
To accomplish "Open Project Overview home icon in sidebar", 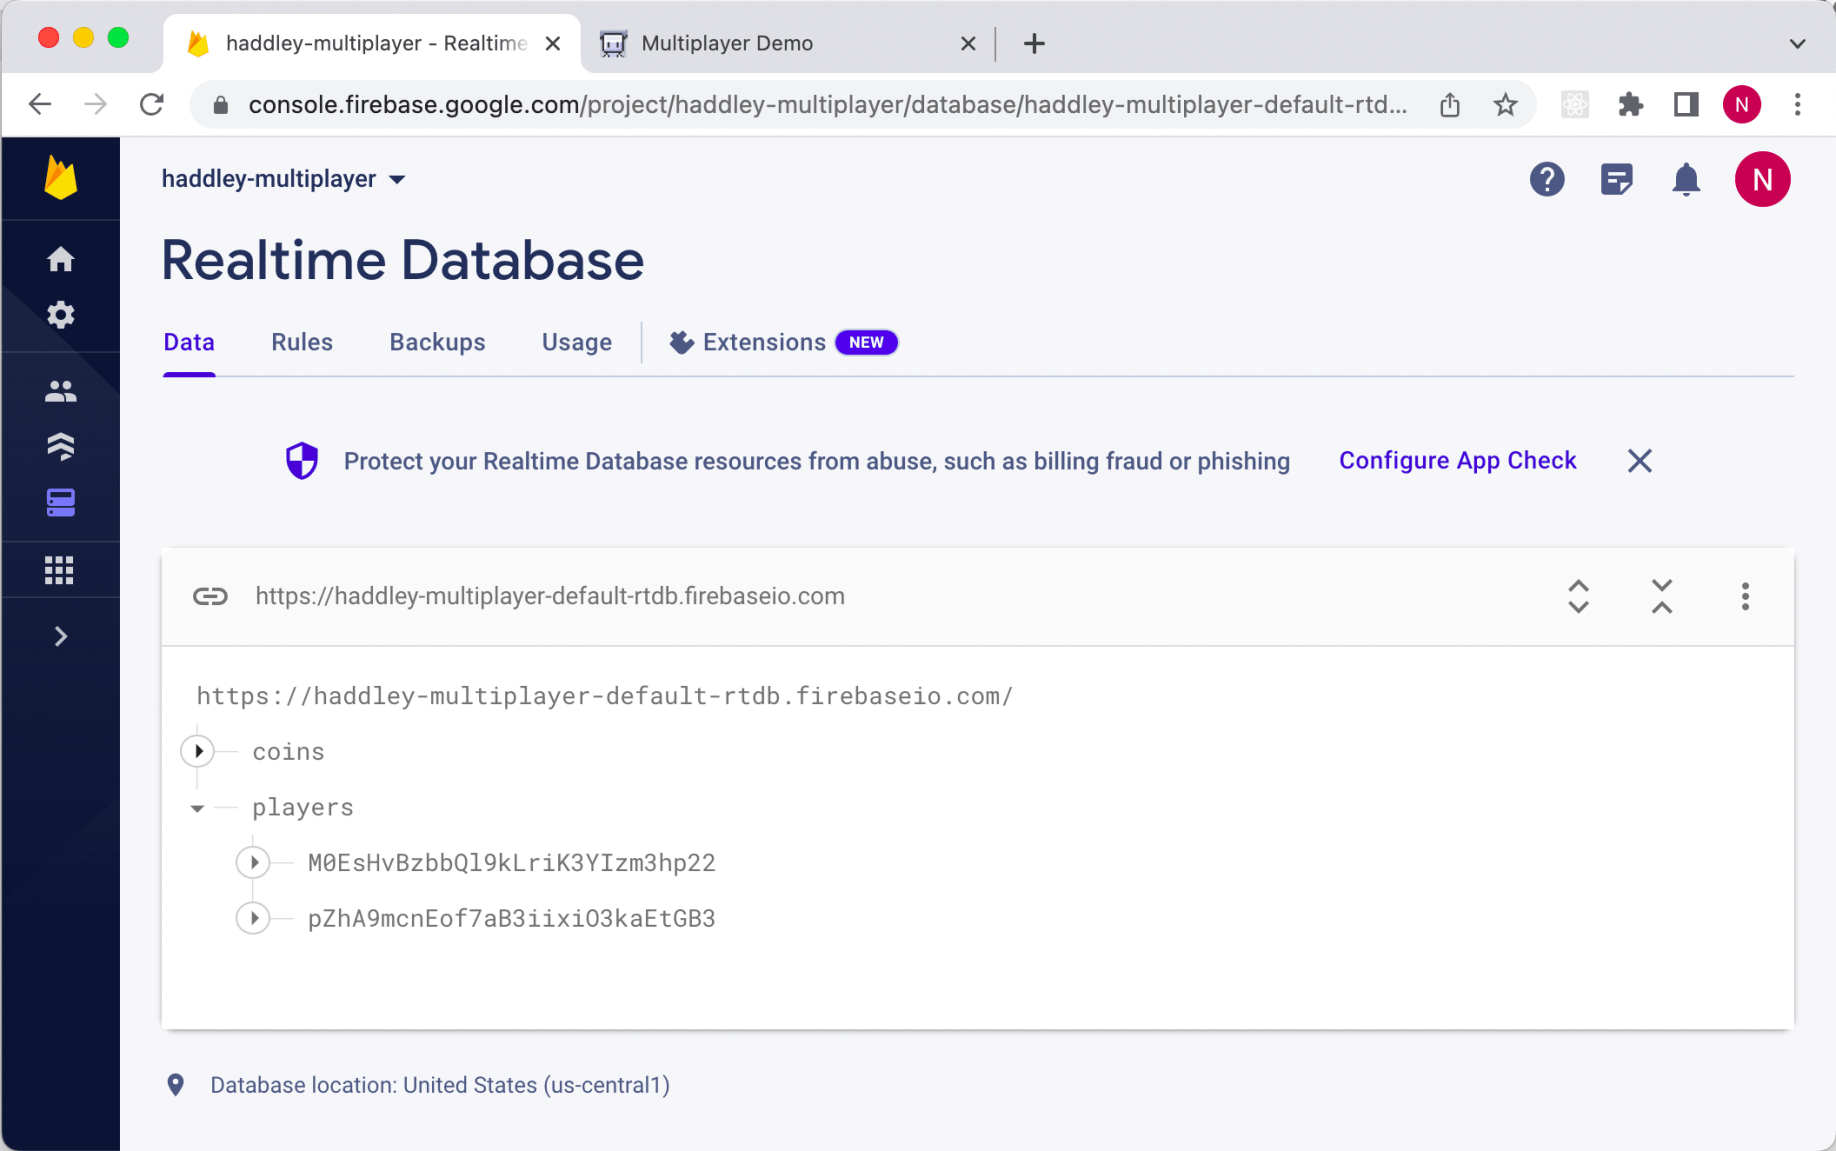I will tap(60, 259).
